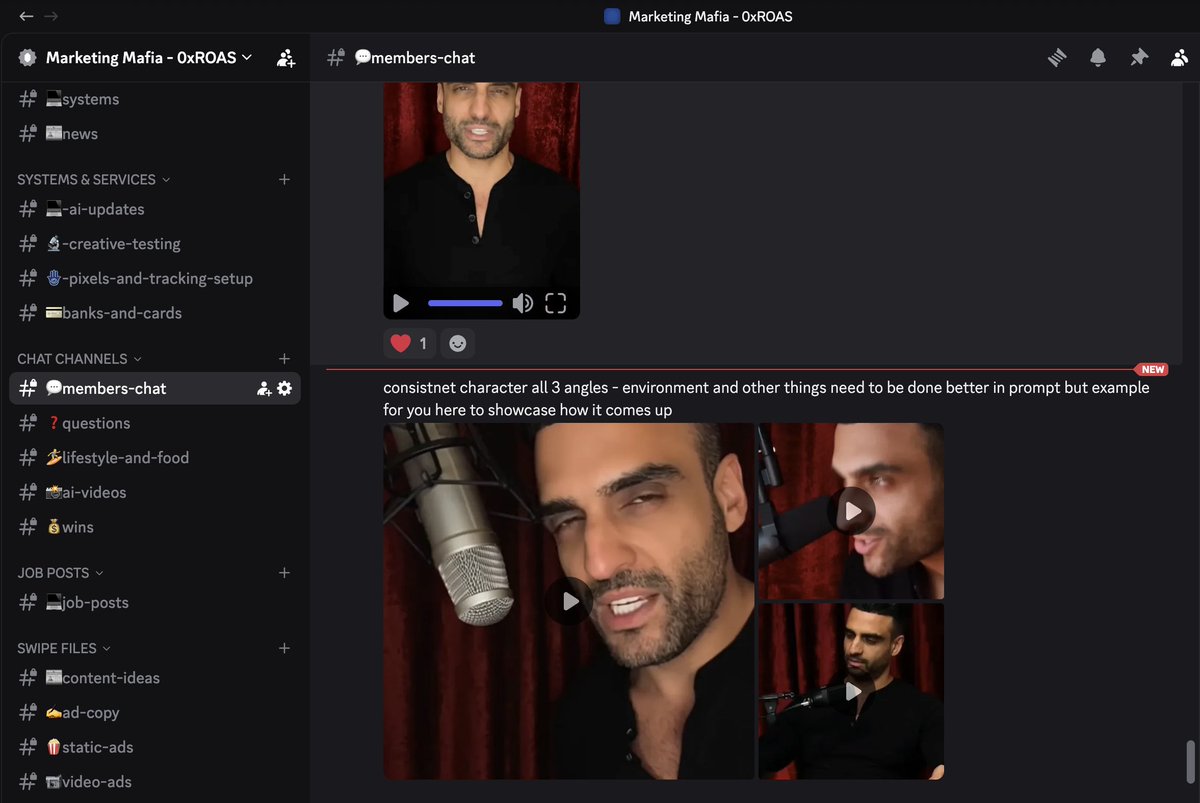Toggle the heart reaction with count 1
The width and height of the screenshot is (1200, 803).
(409, 343)
